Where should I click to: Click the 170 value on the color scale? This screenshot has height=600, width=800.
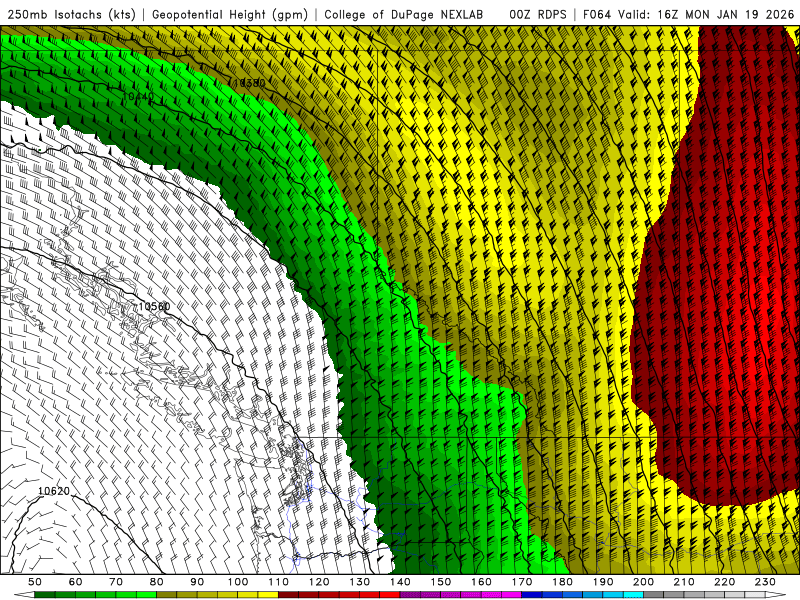522,582
